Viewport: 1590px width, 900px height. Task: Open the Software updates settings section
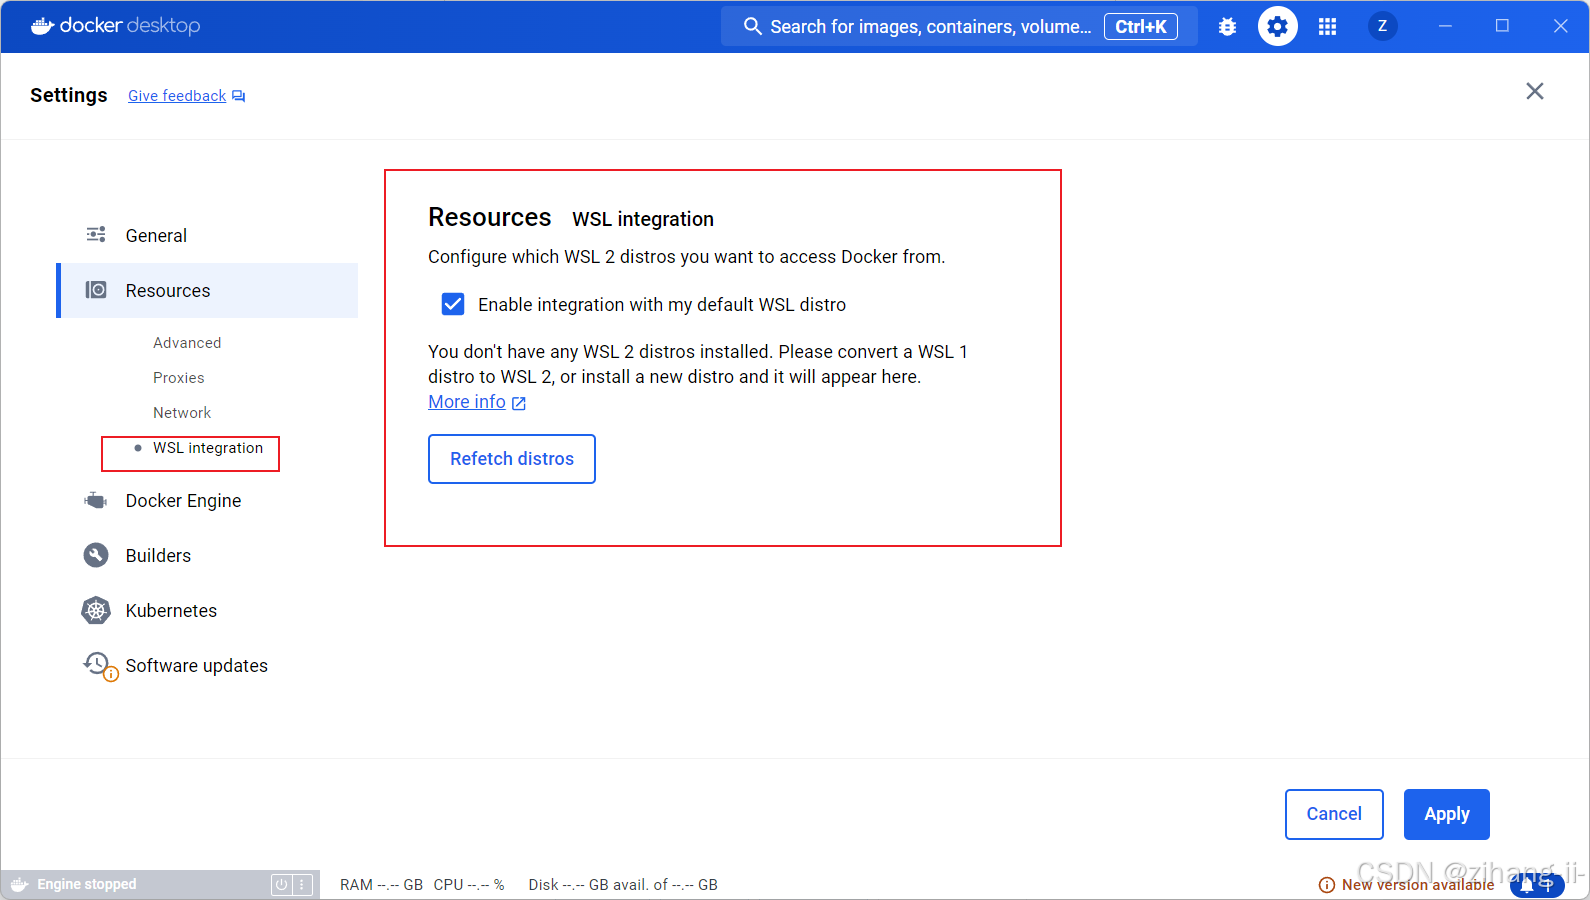click(207, 665)
